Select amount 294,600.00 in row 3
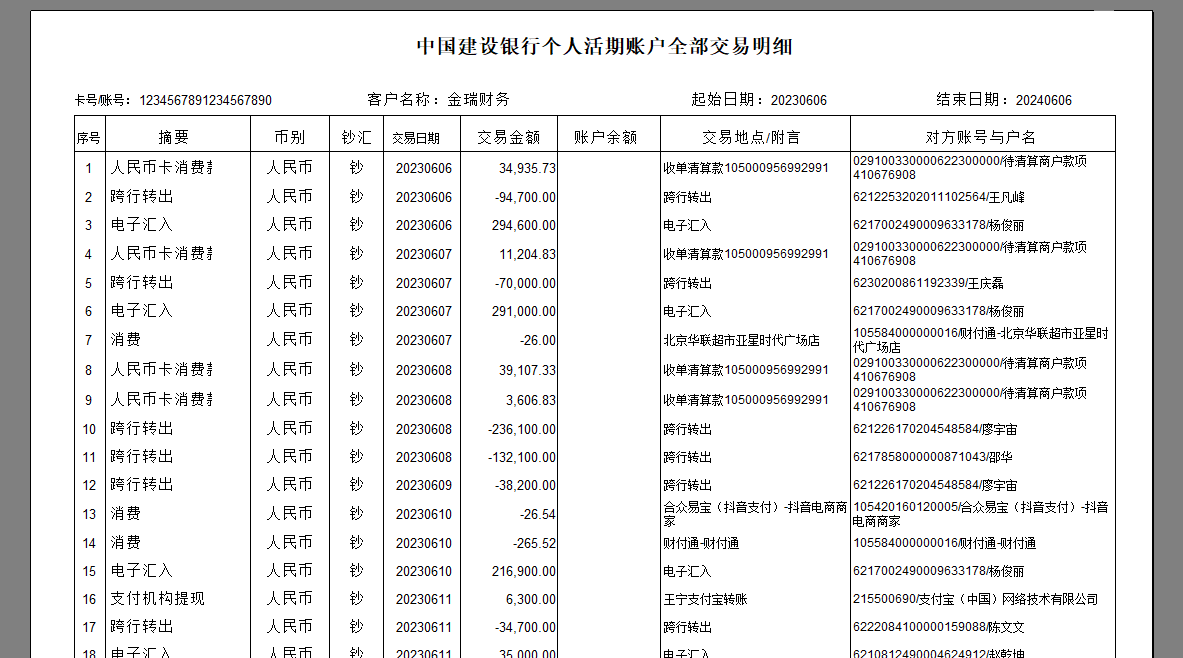This screenshot has height=658, width=1183. [x=524, y=225]
